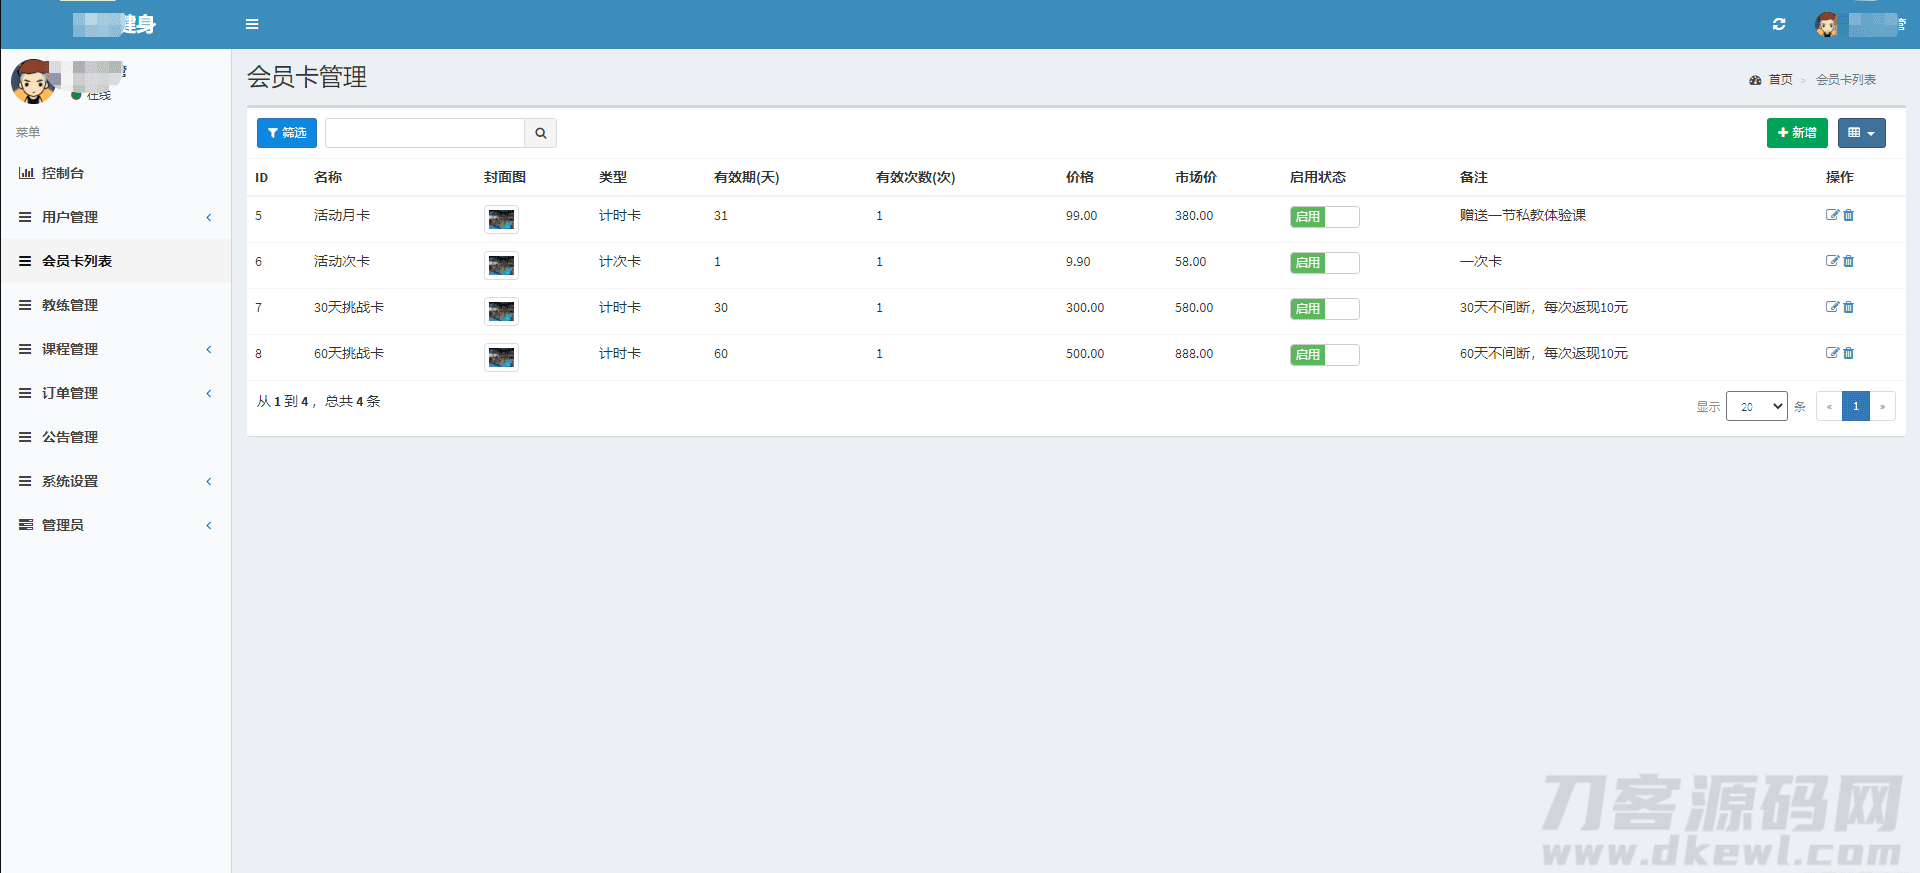Go to 公告管理 menu item
The height and width of the screenshot is (873, 1920).
70,437
